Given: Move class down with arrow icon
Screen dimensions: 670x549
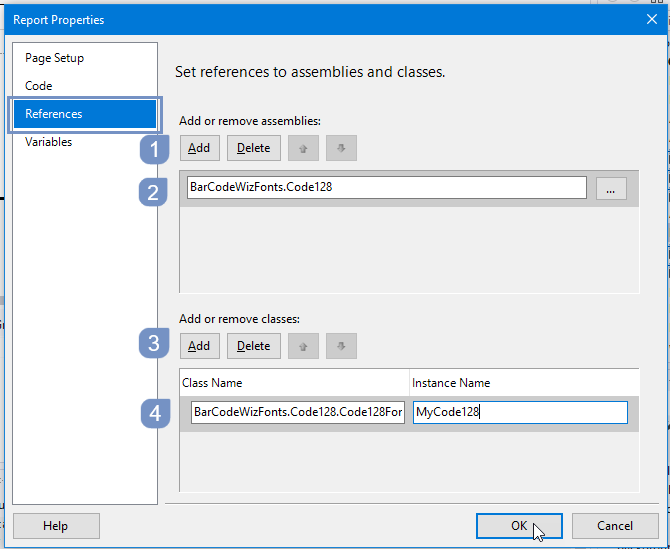Looking at the screenshot, I should [x=341, y=346].
